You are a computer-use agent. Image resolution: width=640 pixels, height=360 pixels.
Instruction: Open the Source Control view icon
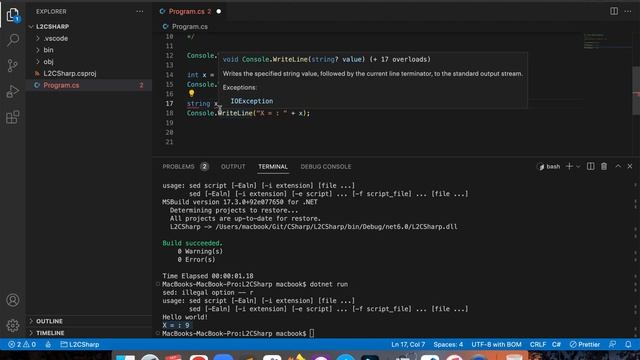point(13,65)
